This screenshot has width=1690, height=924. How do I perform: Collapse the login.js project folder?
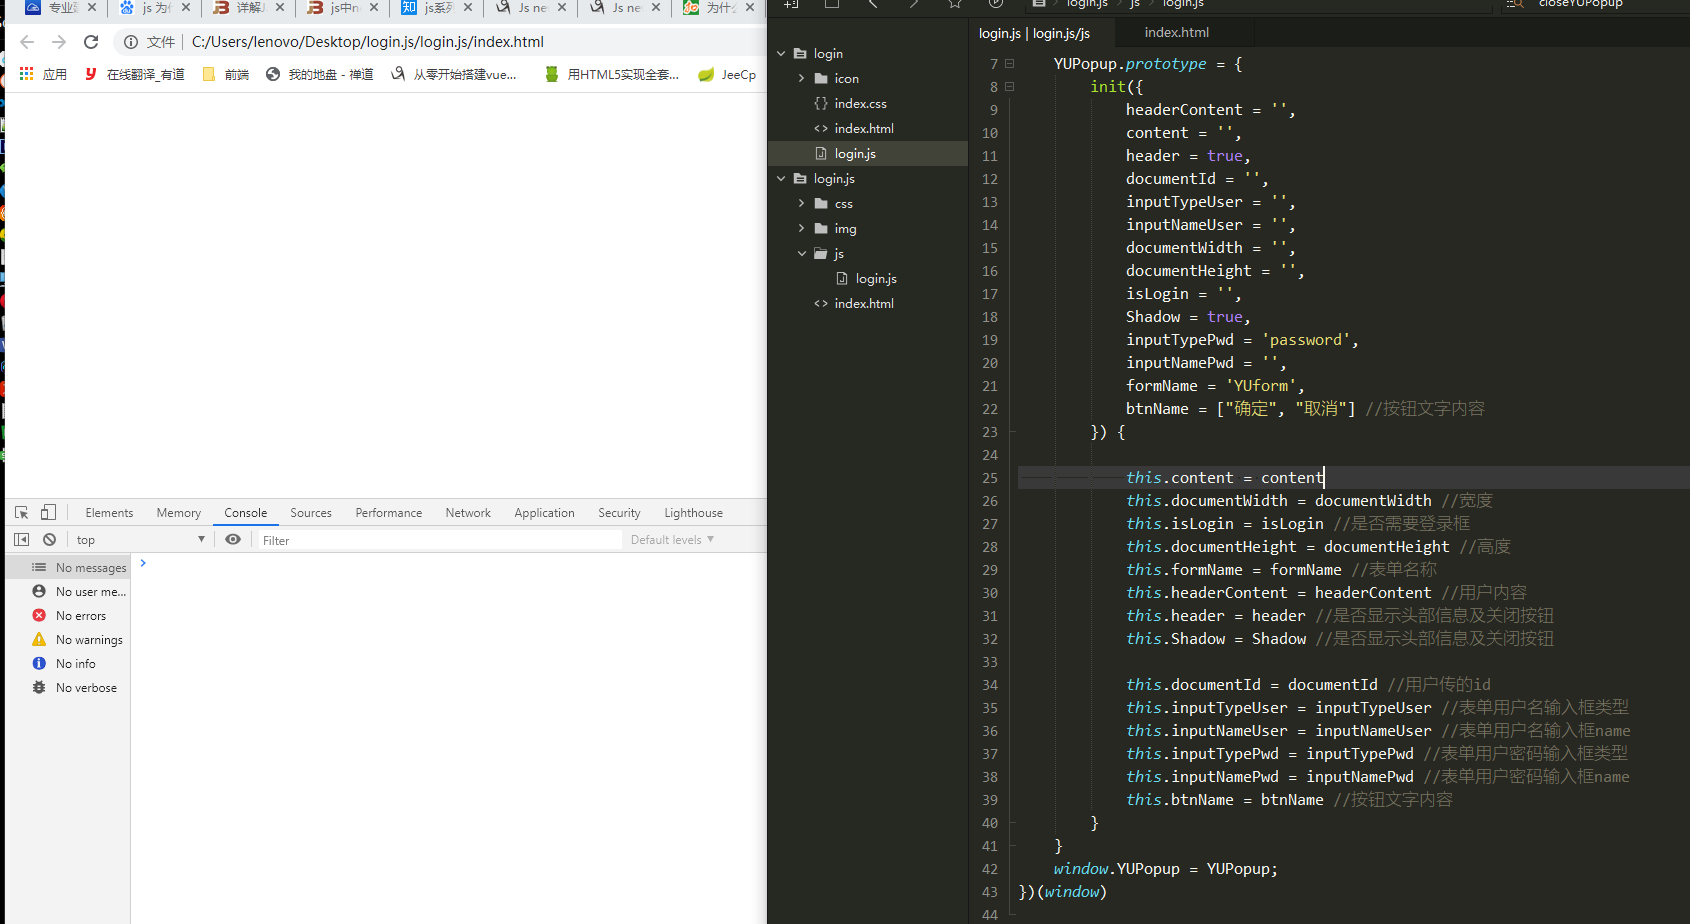pyautogui.click(x=781, y=178)
